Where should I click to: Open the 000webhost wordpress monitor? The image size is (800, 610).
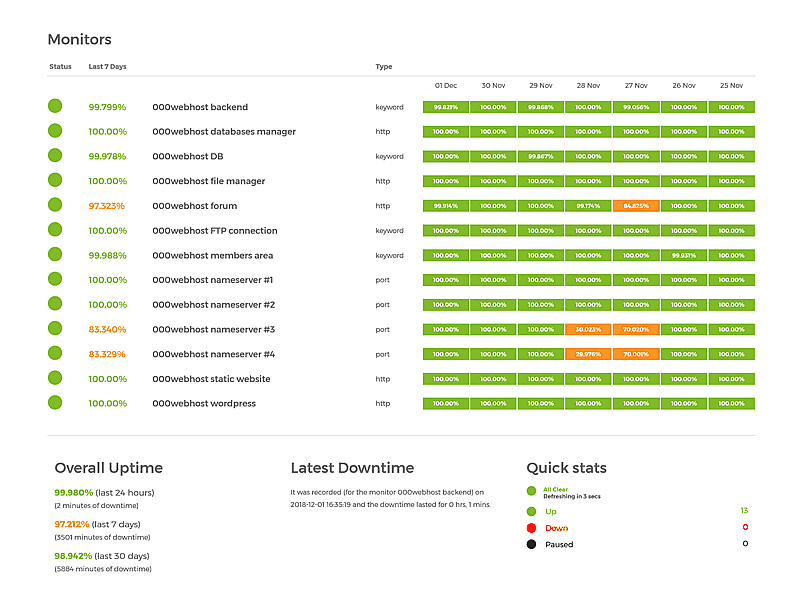point(204,403)
